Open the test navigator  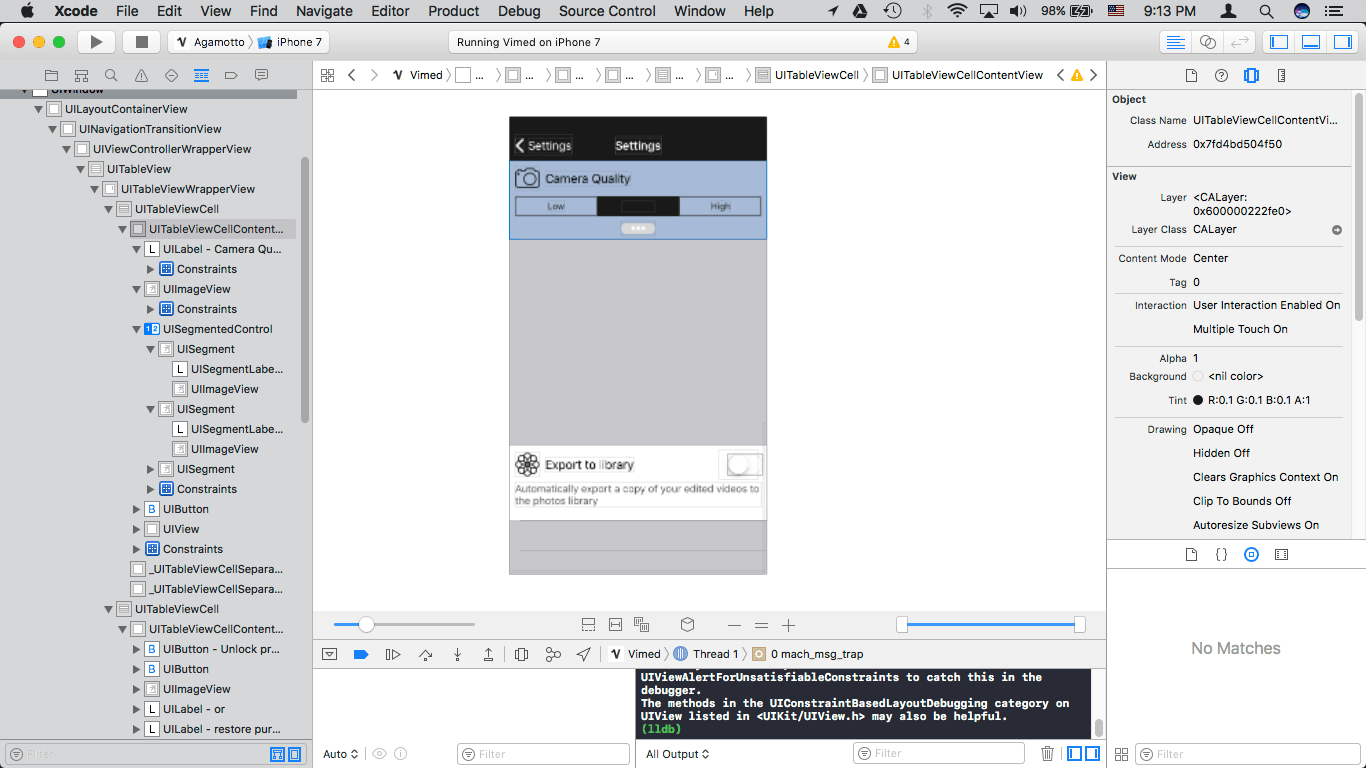171,75
